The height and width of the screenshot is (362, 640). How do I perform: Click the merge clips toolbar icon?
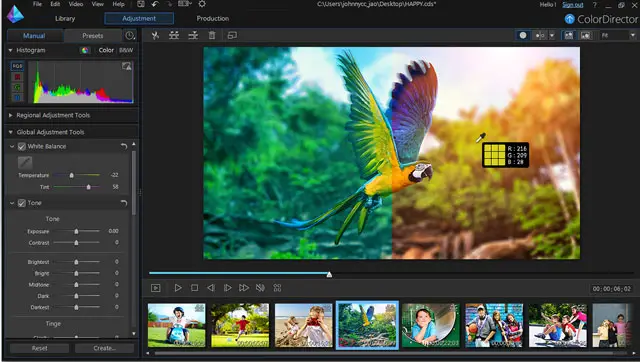coord(193,36)
